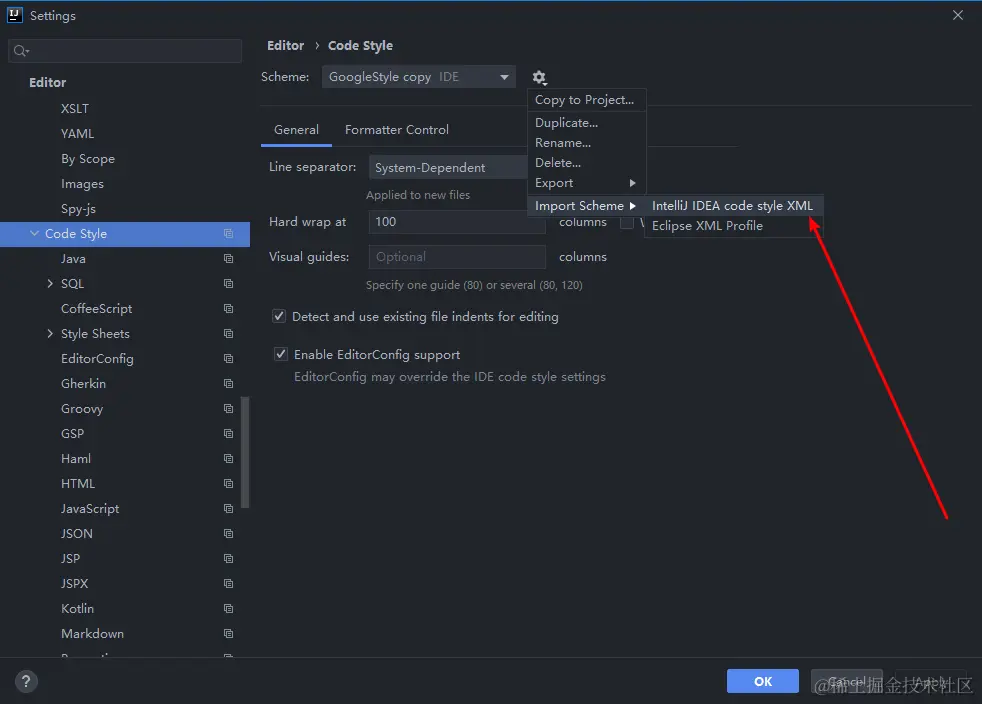
Task: Click the Hard wrap at field with 100
Action: click(x=457, y=222)
